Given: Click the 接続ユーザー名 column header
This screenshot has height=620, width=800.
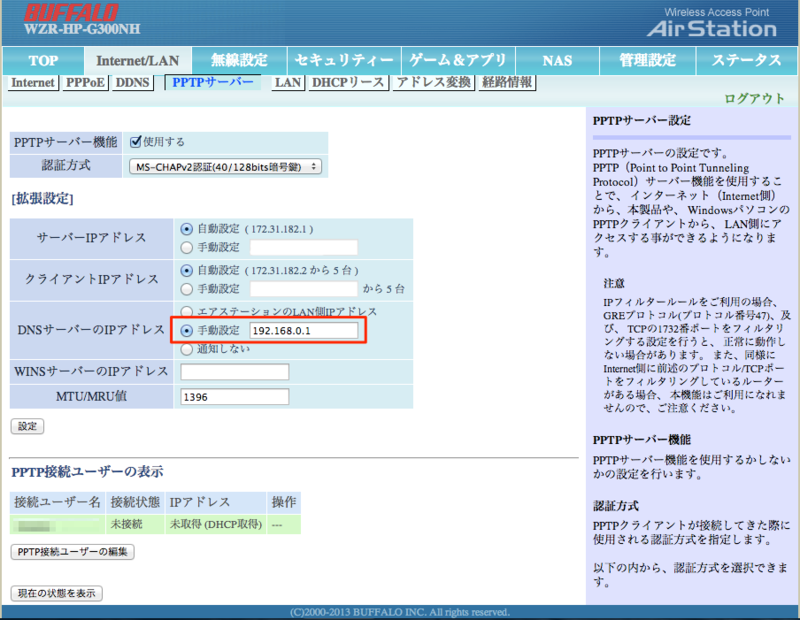Looking at the screenshot, I should pyautogui.click(x=58, y=502).
